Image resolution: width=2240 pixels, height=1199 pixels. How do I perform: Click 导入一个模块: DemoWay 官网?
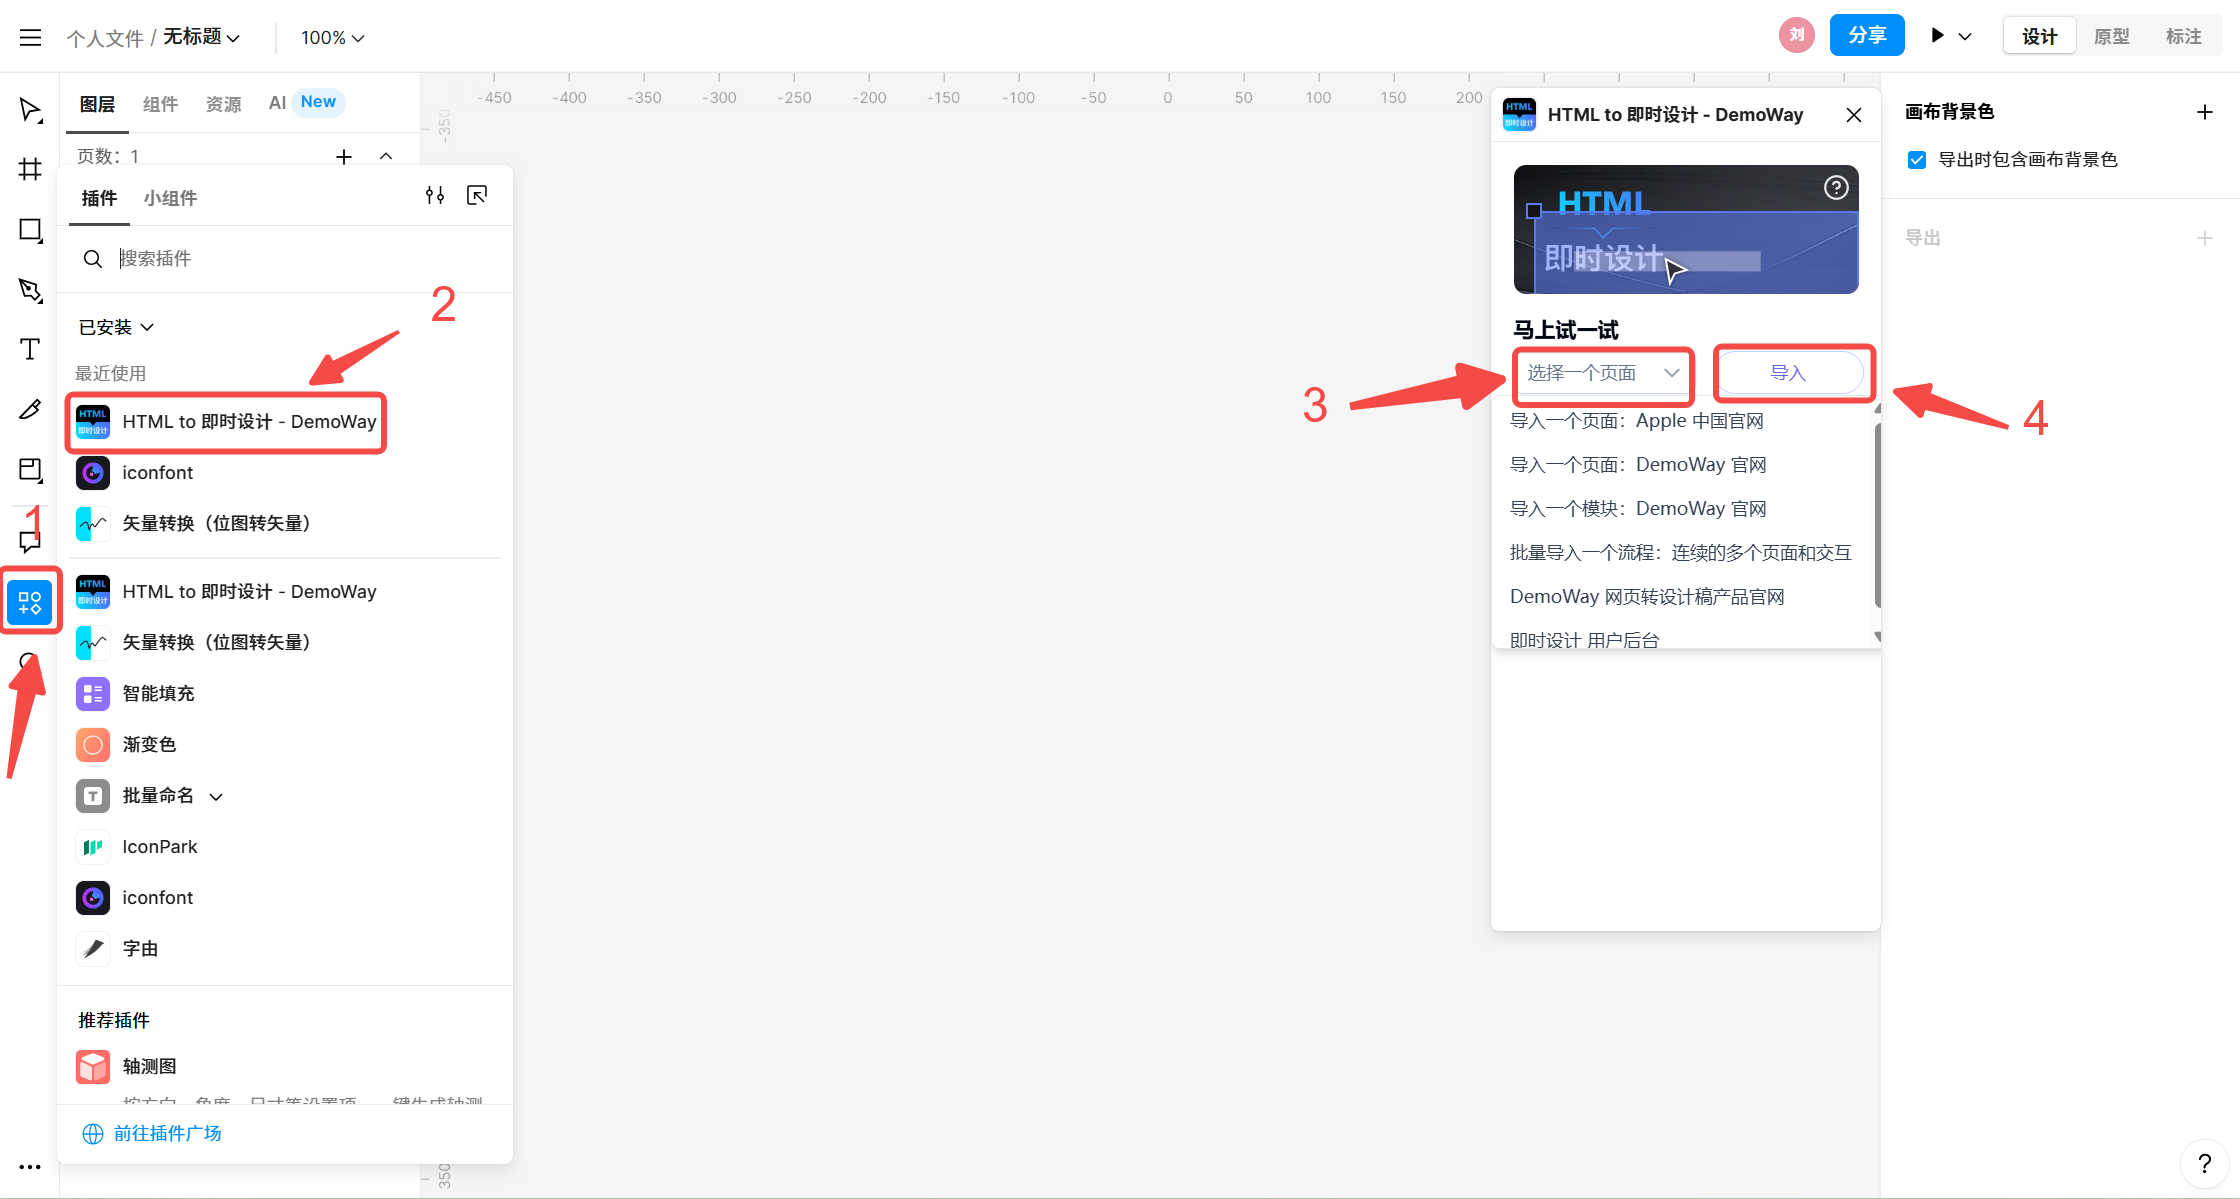click(x=1638, y=509)
